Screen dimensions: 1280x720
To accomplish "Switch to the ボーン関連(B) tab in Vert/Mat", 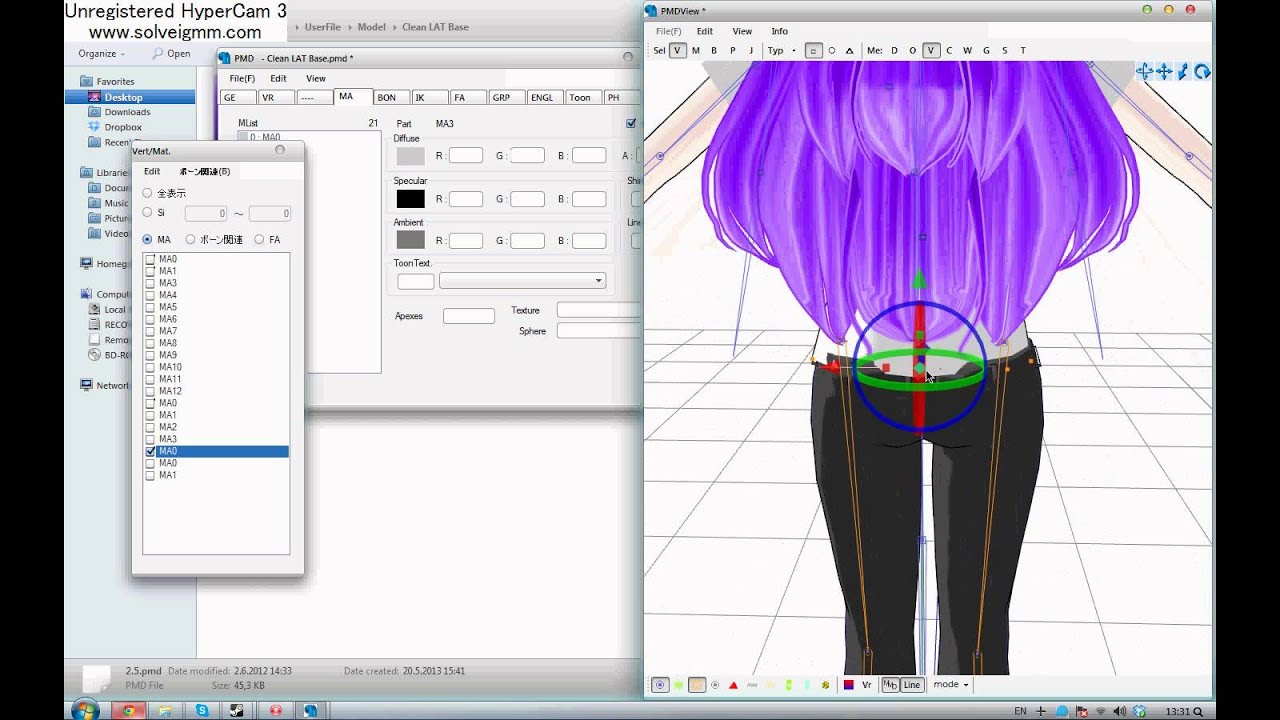I will click(x=204, y=171).
